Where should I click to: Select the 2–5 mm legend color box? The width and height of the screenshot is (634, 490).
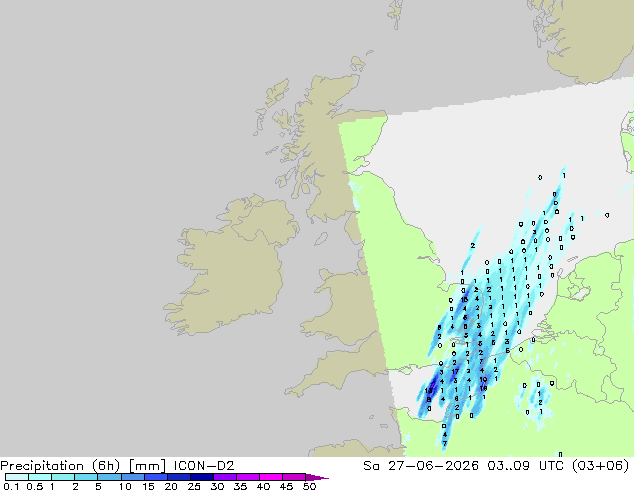click(x=86, y=477)
